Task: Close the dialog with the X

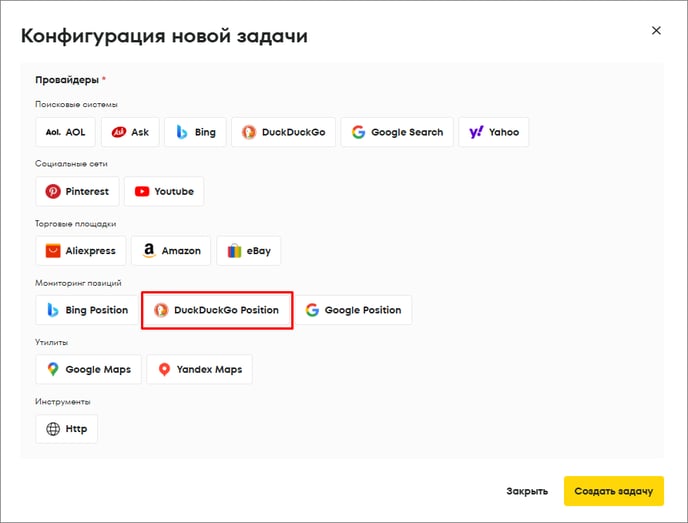Action: [656, 31]
